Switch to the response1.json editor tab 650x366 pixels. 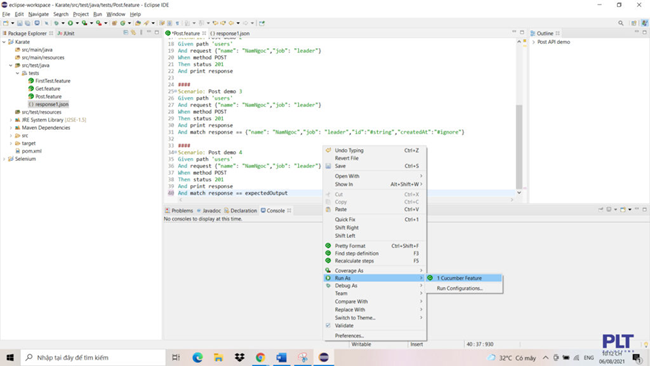(x=230, y=33)
